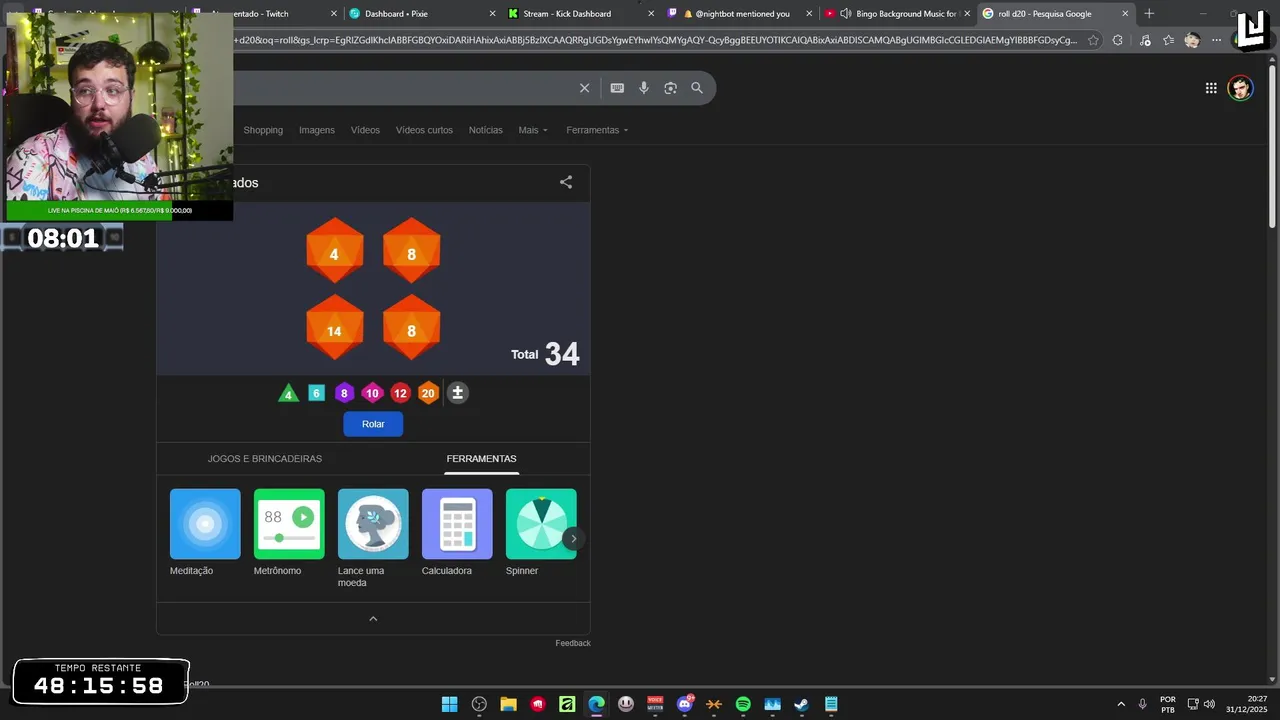The width and height of the screenshot is (1280, 720).
Task: Add an 8-sided die (purple d8 icon)
Action: (x=344, y=393)
